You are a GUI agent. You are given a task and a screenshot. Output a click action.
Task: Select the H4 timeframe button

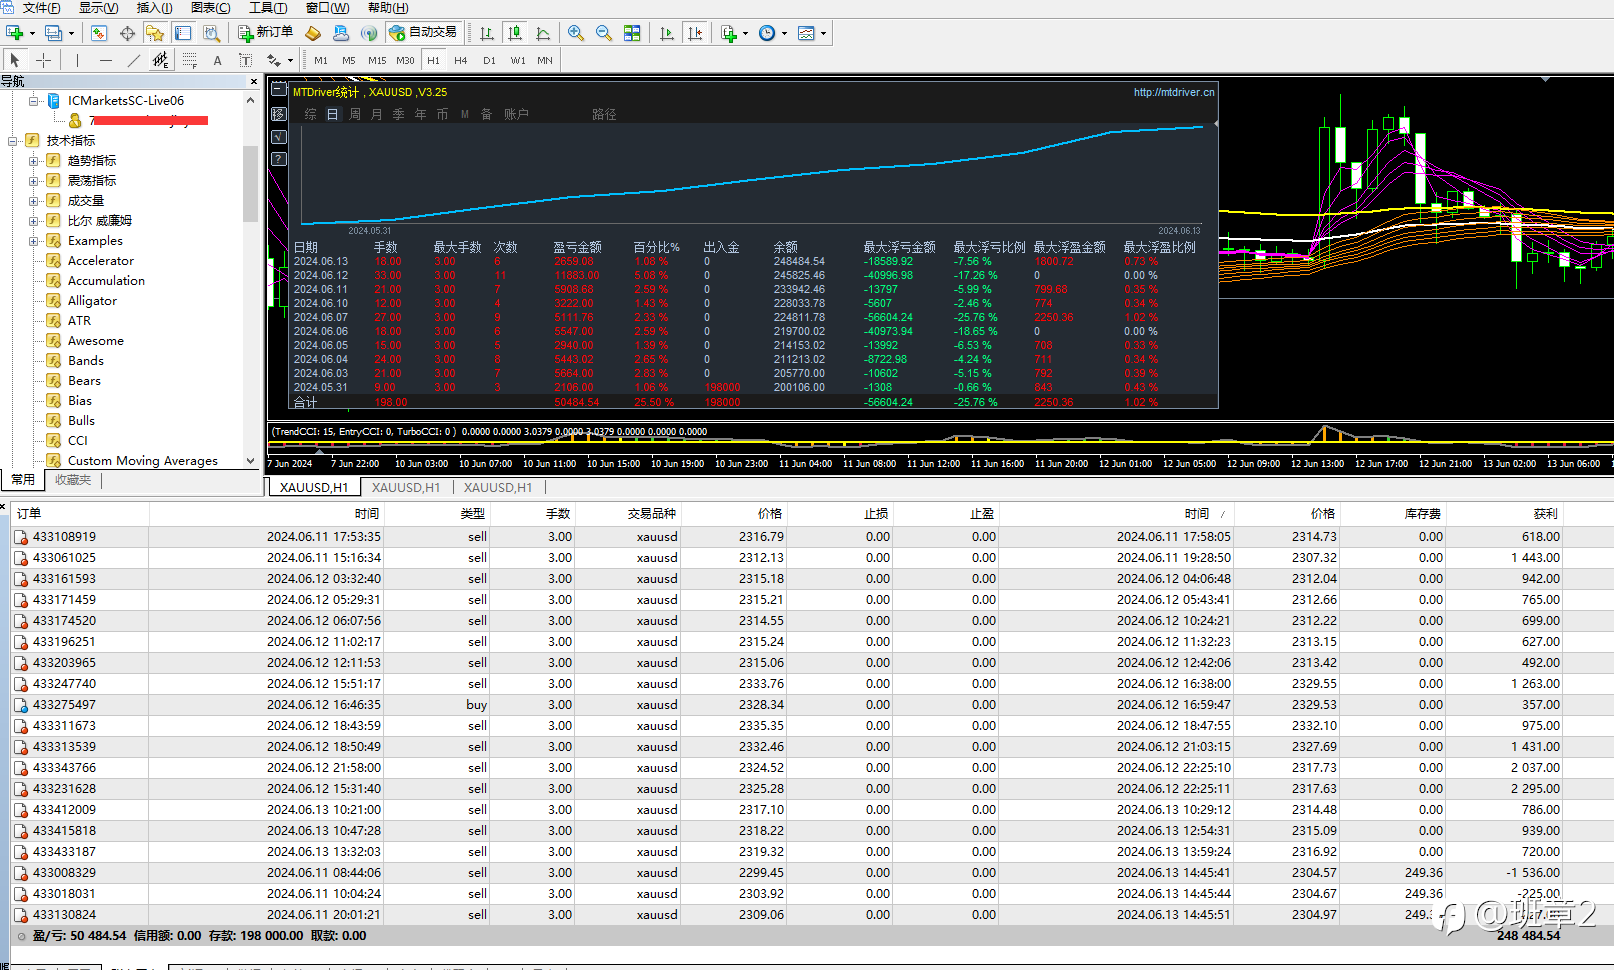tap(460, 60)
